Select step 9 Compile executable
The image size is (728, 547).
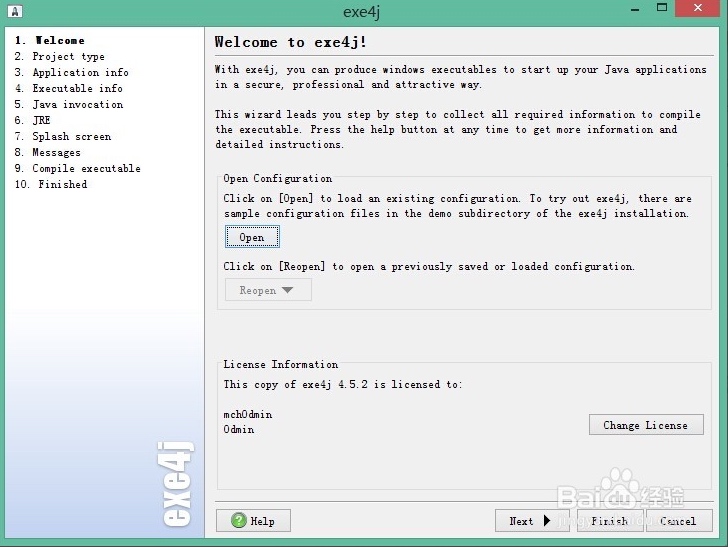pos(78,168)
